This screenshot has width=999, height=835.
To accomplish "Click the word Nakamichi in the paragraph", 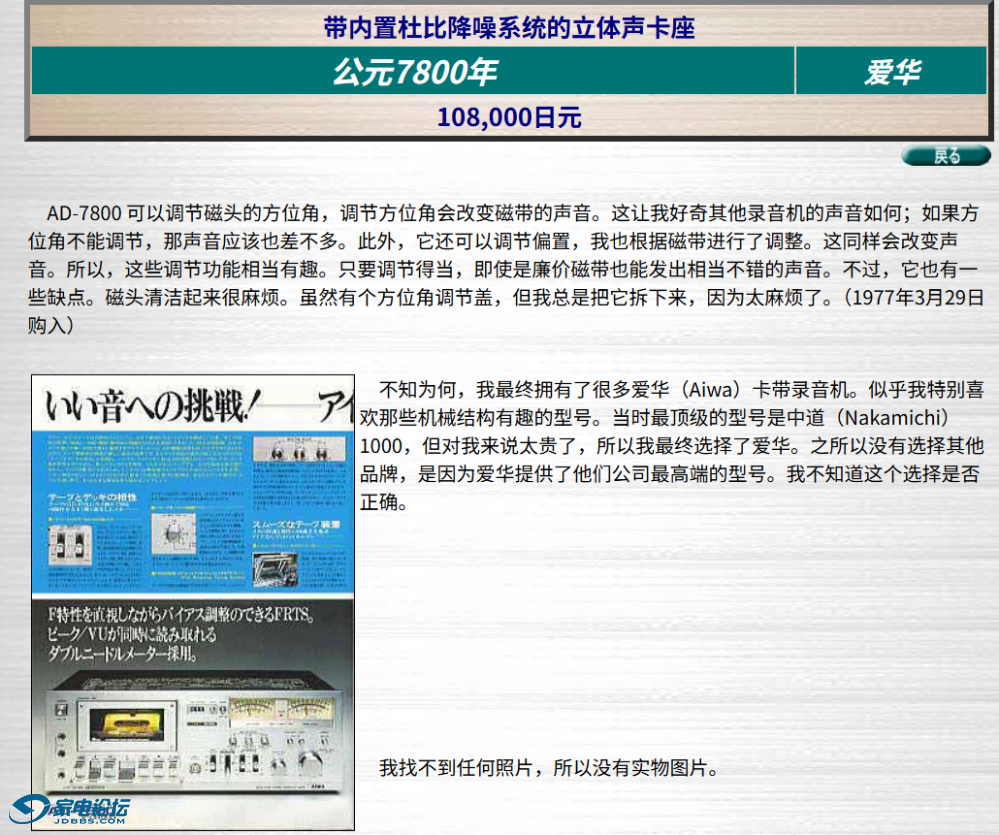I will tap(893, 418).
